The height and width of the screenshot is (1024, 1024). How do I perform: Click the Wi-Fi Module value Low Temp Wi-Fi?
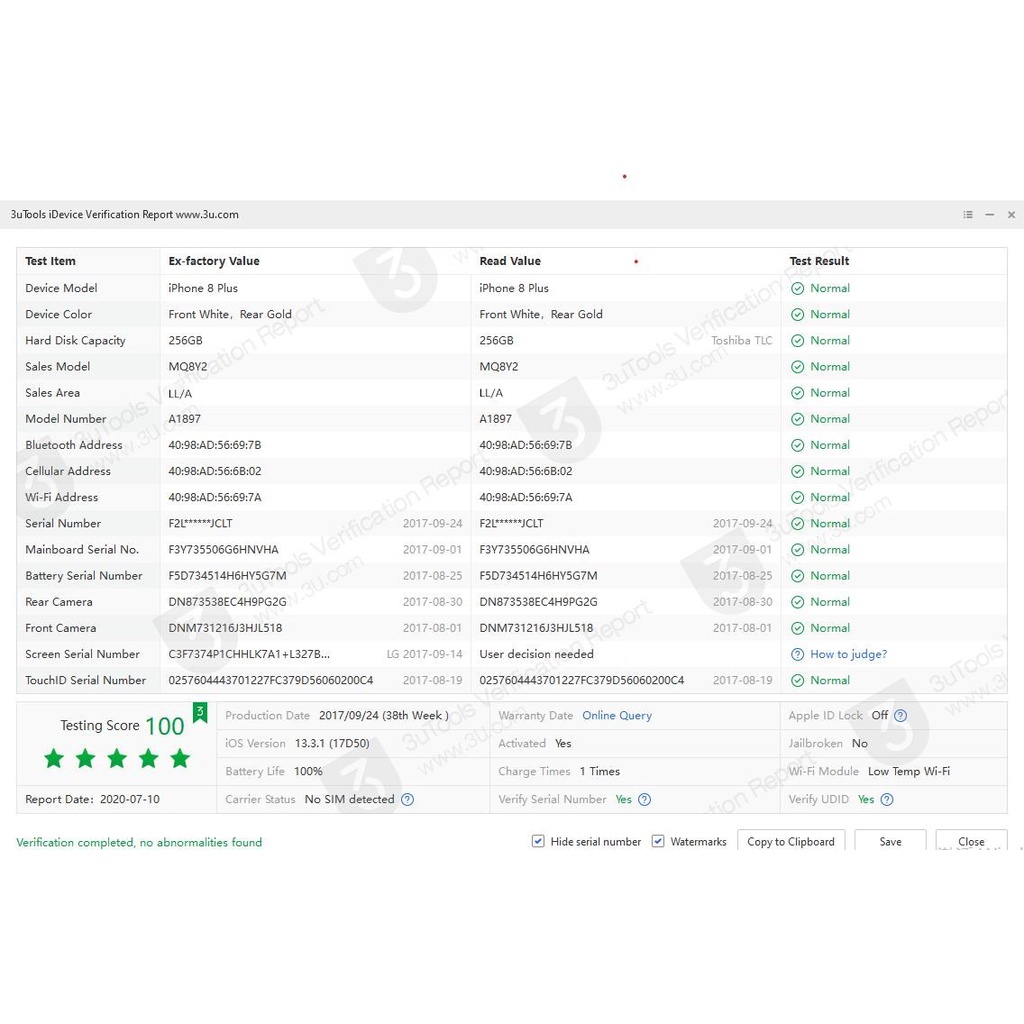[908, 771]
